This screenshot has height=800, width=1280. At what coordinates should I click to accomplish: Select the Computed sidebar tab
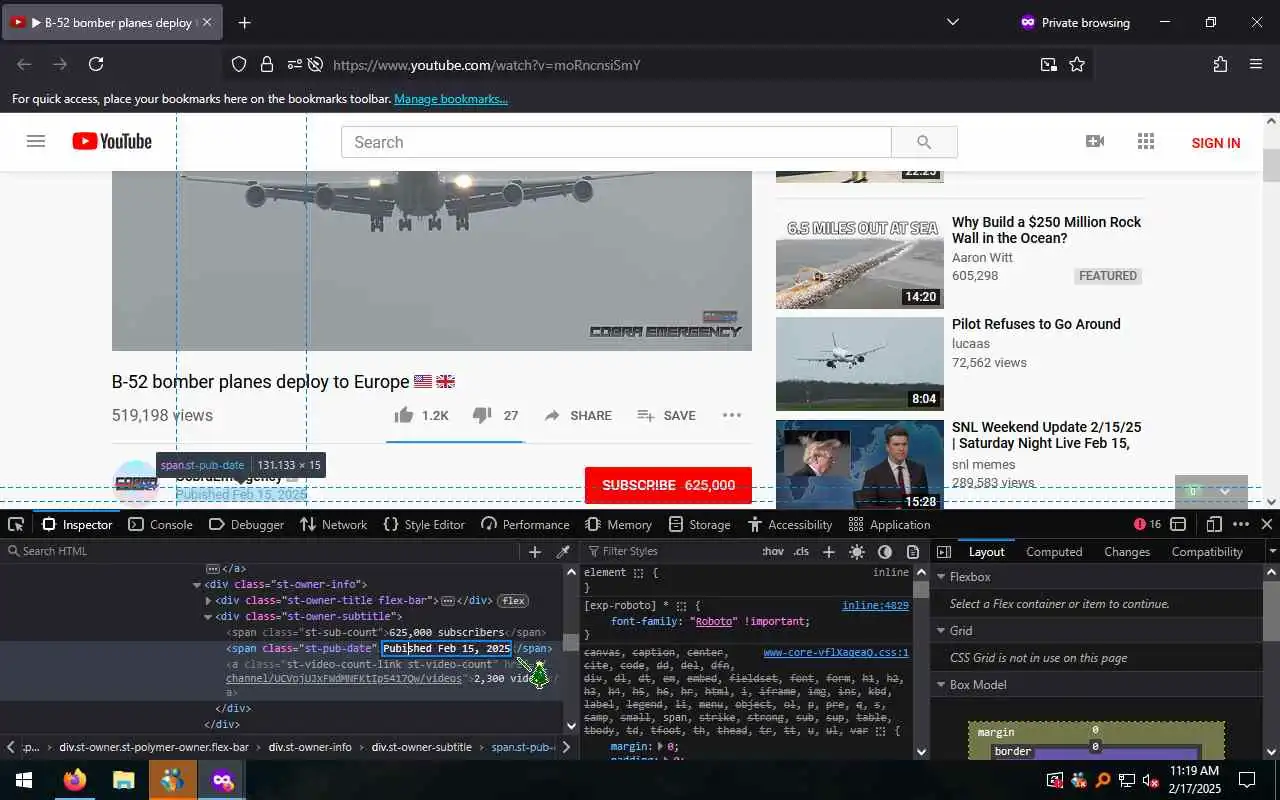point(1054,551)
